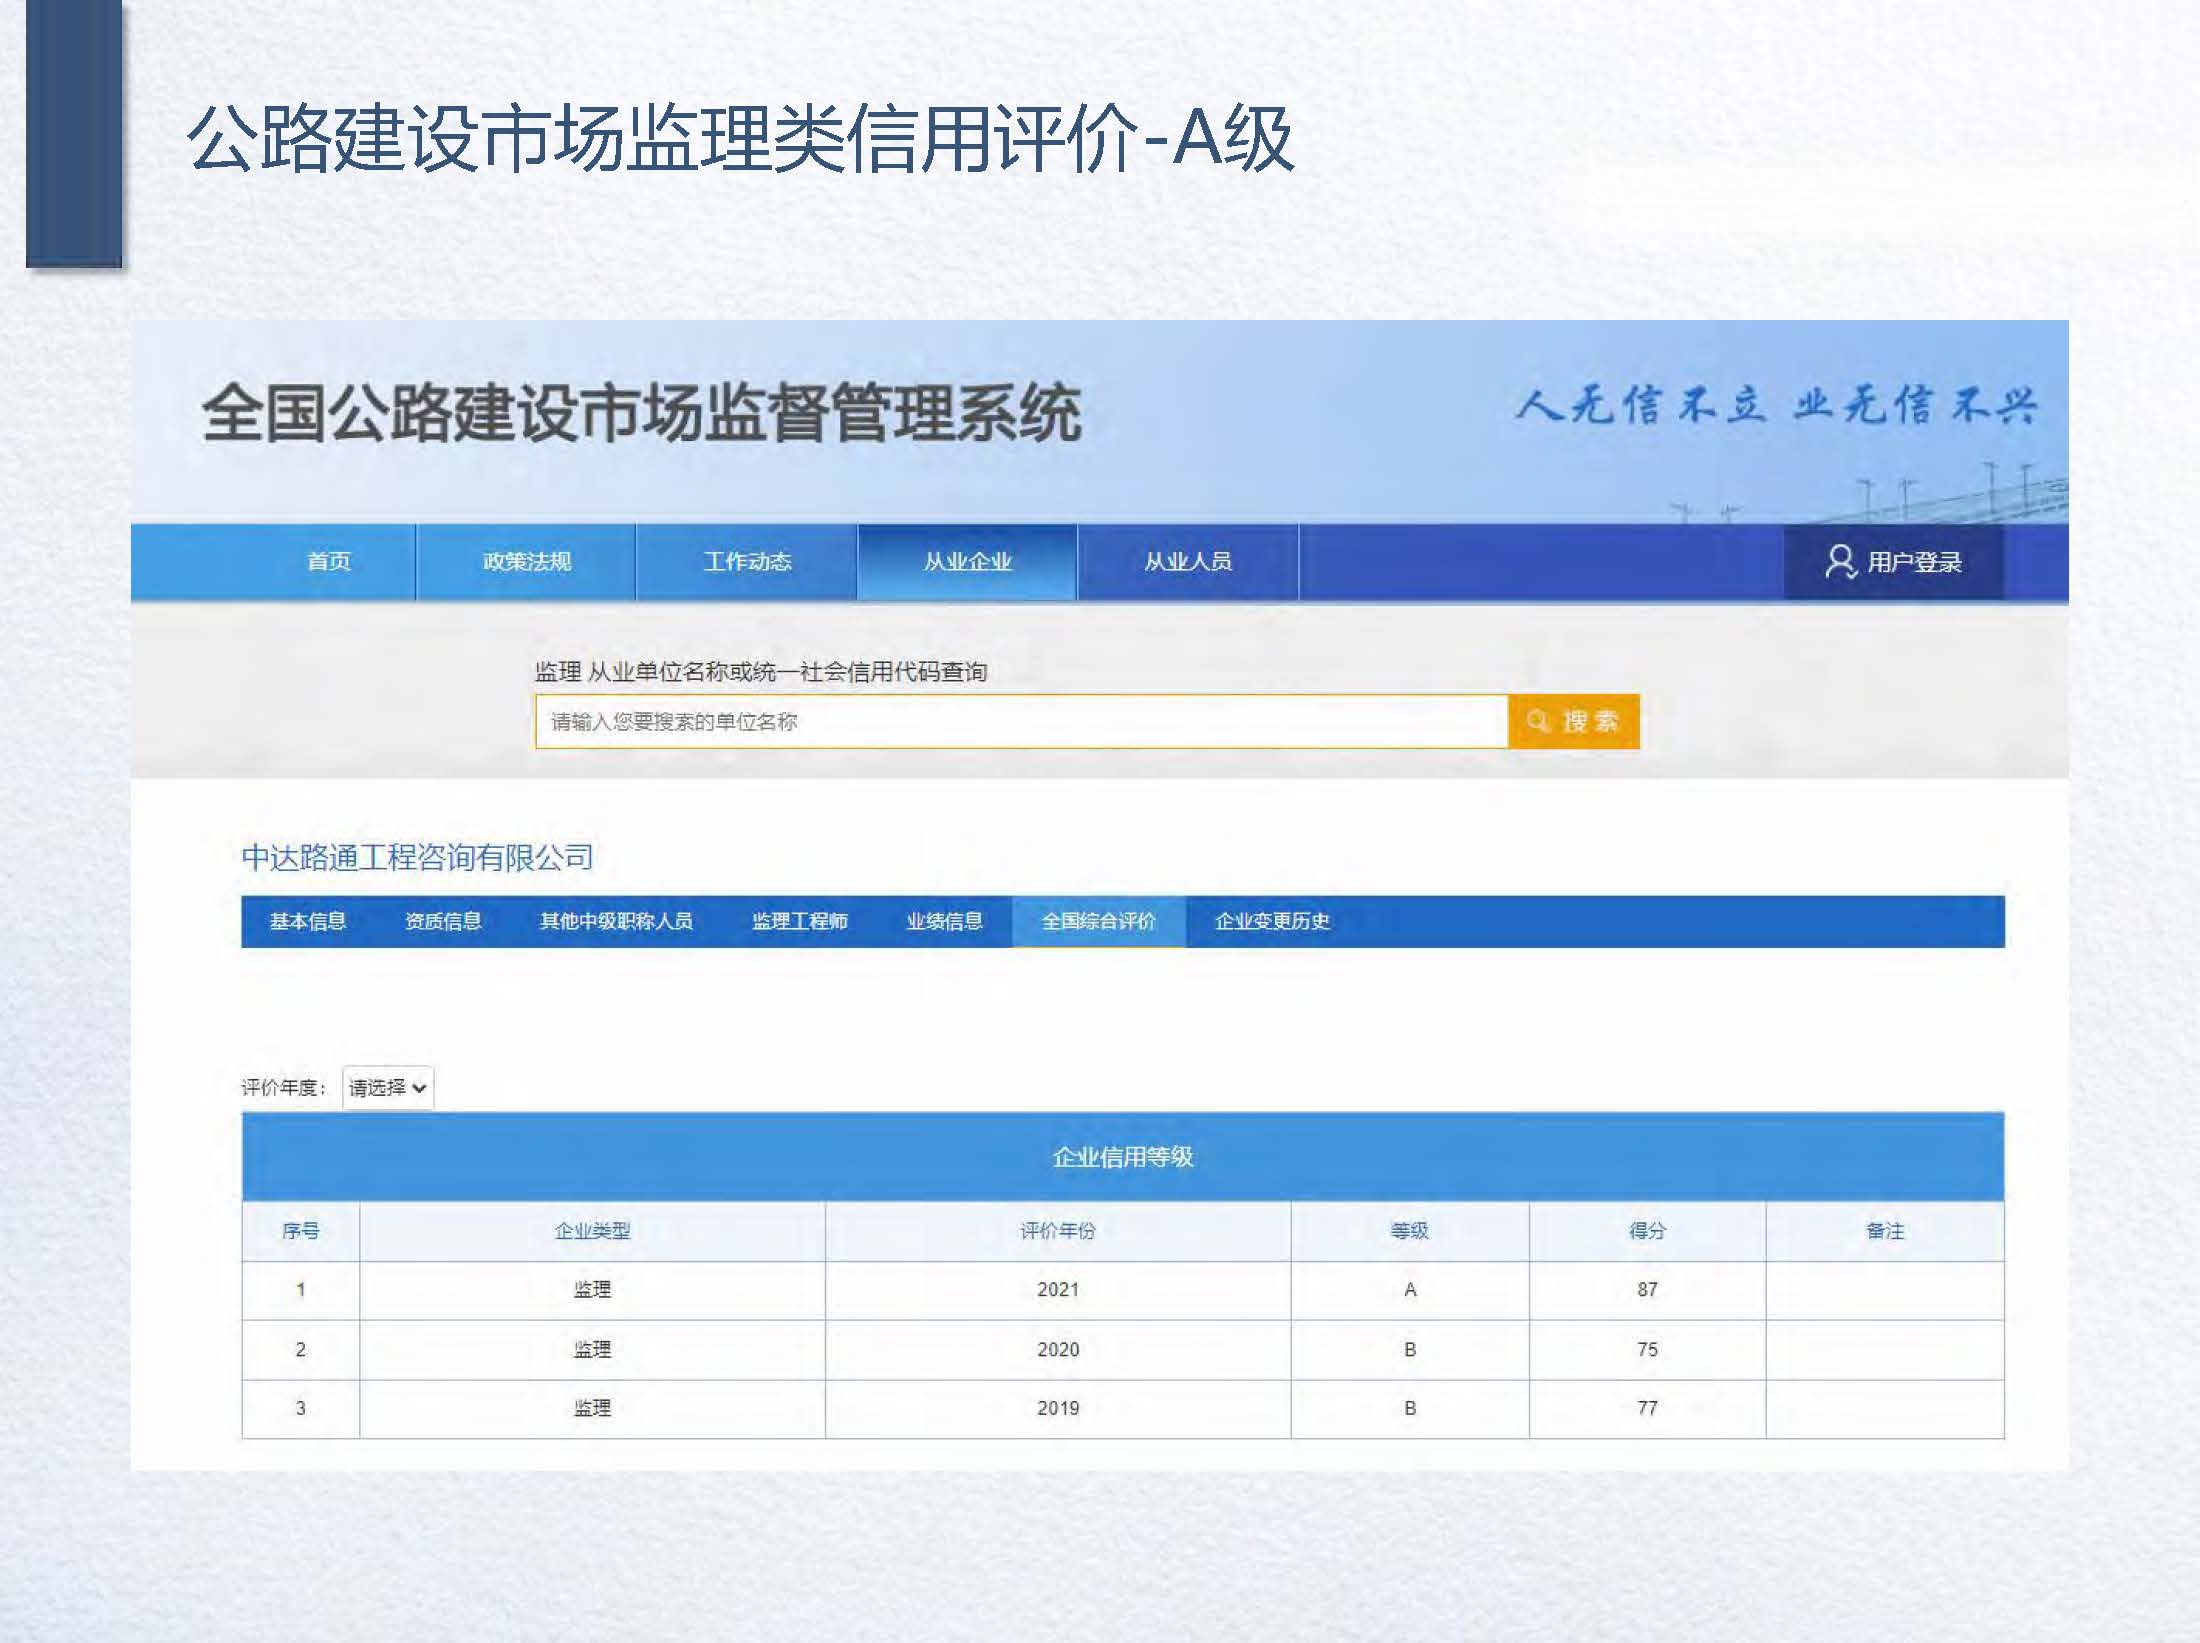Click the score 77 cell
The width and height of the screenshot is (2200, 1643).
[x=1647, y=1409]
